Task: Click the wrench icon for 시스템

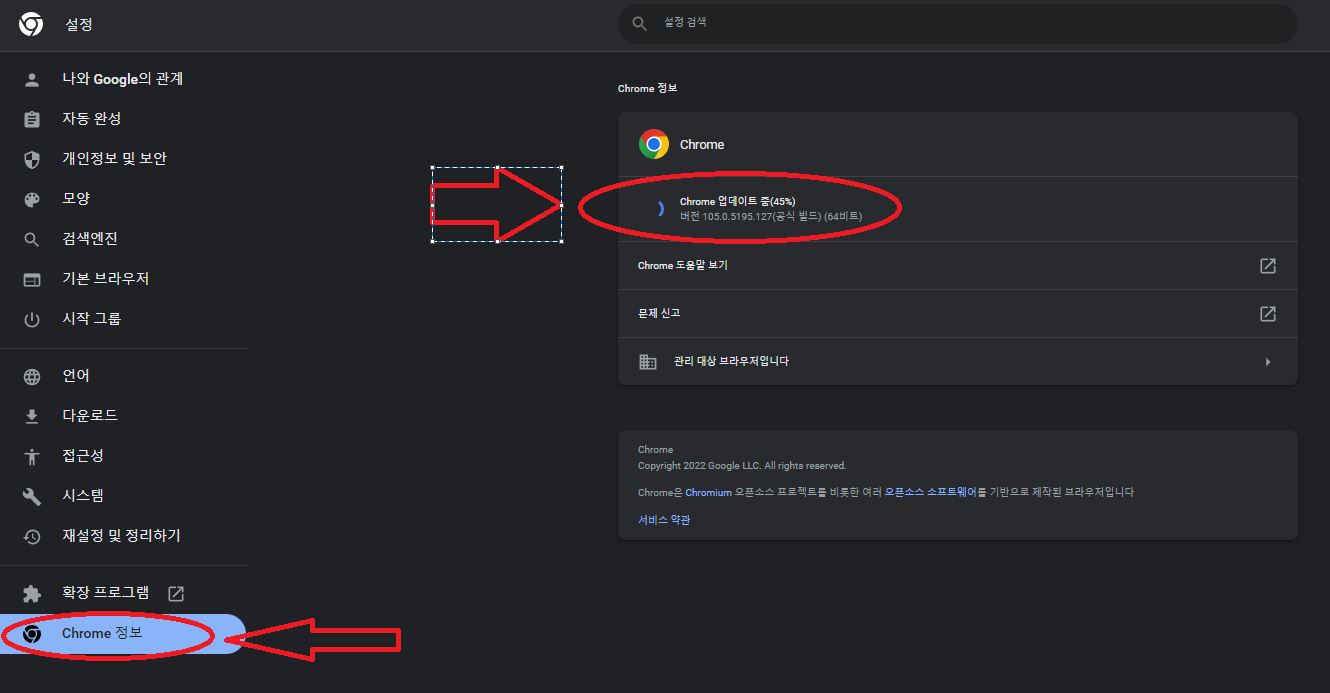Action: point(32,496)
